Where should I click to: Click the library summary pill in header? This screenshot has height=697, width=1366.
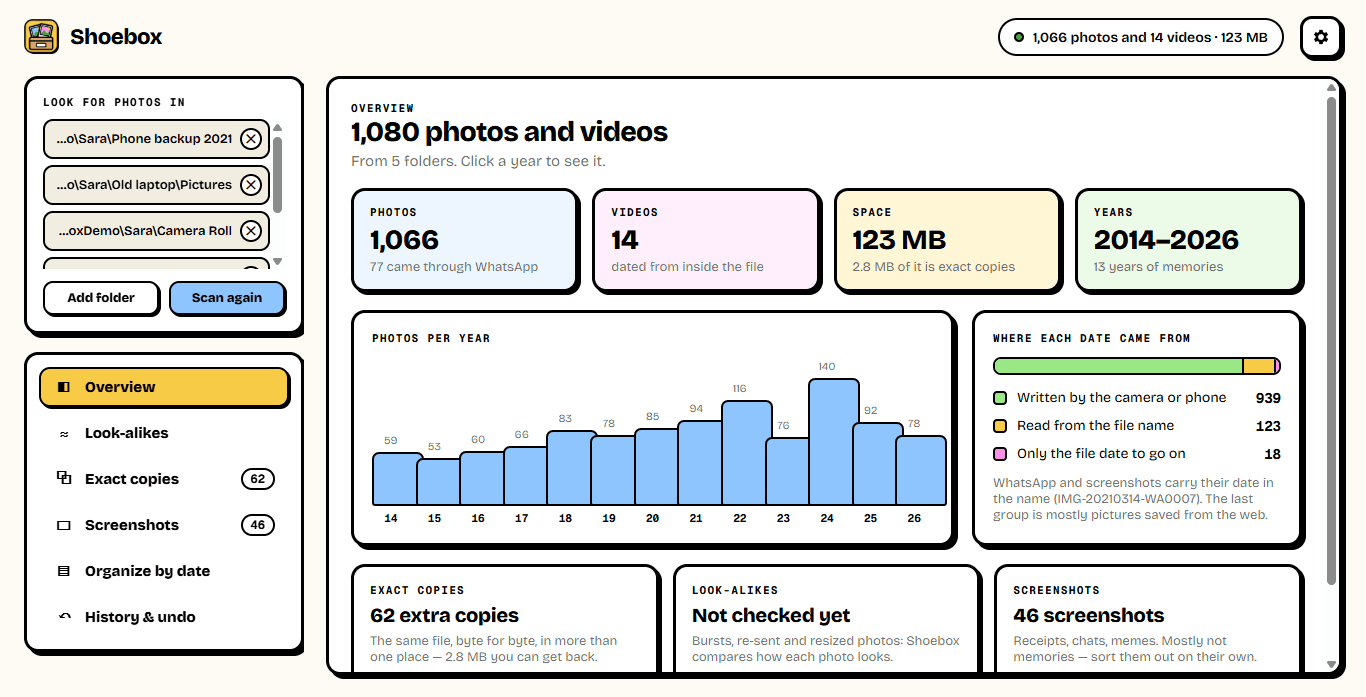point(1140,37)
